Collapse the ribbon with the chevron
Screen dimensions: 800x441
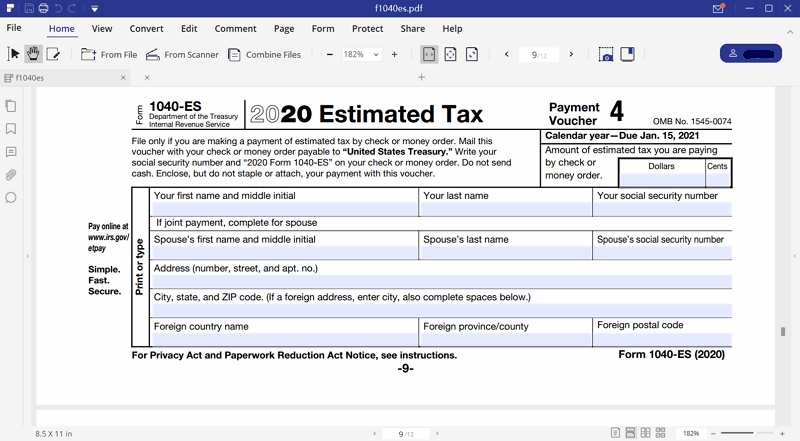pyautogui.click(x=790, y=32)
